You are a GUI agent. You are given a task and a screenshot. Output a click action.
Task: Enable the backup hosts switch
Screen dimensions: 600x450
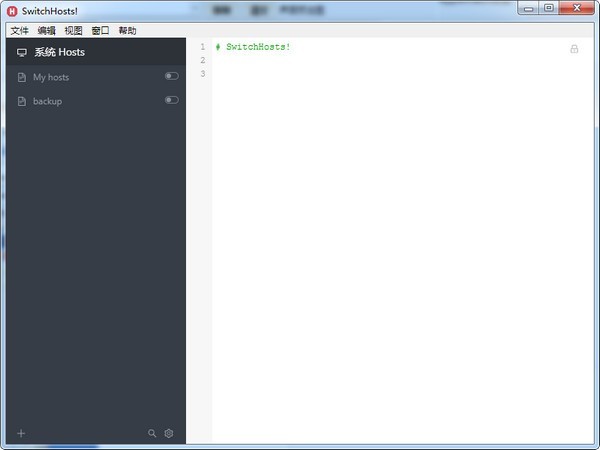pyautogui.click(x=171, y=100)
